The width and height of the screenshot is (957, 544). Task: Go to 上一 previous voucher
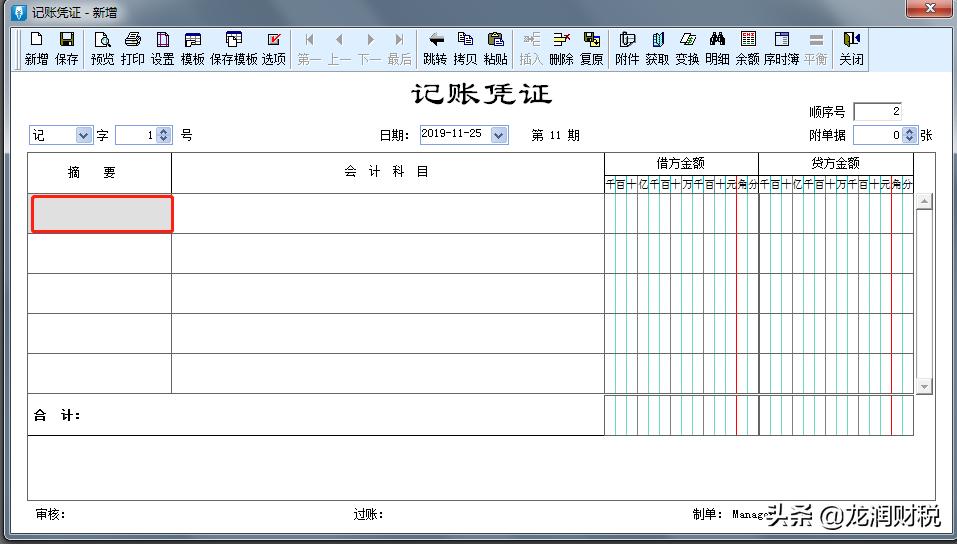tap(339, 40)
